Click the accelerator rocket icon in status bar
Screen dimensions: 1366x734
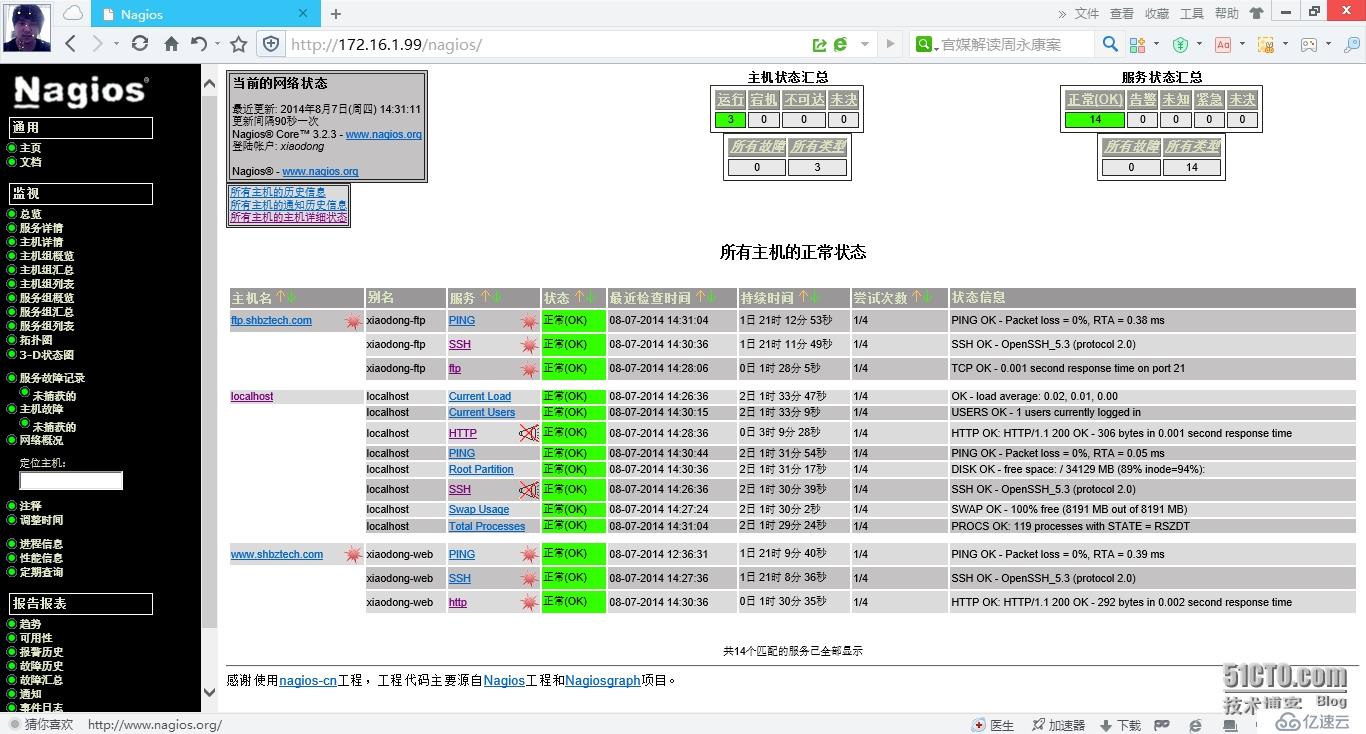point(1037,725)
